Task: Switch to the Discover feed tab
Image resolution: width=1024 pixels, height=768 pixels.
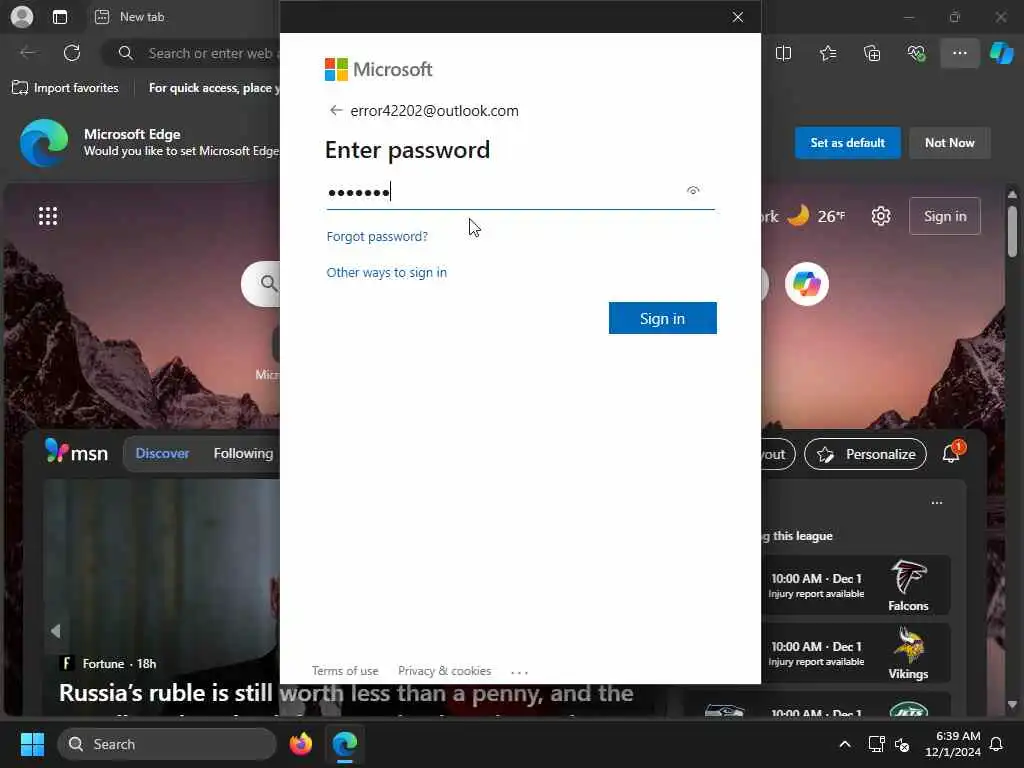Action: pyautogui.click(x=162, y=453)
